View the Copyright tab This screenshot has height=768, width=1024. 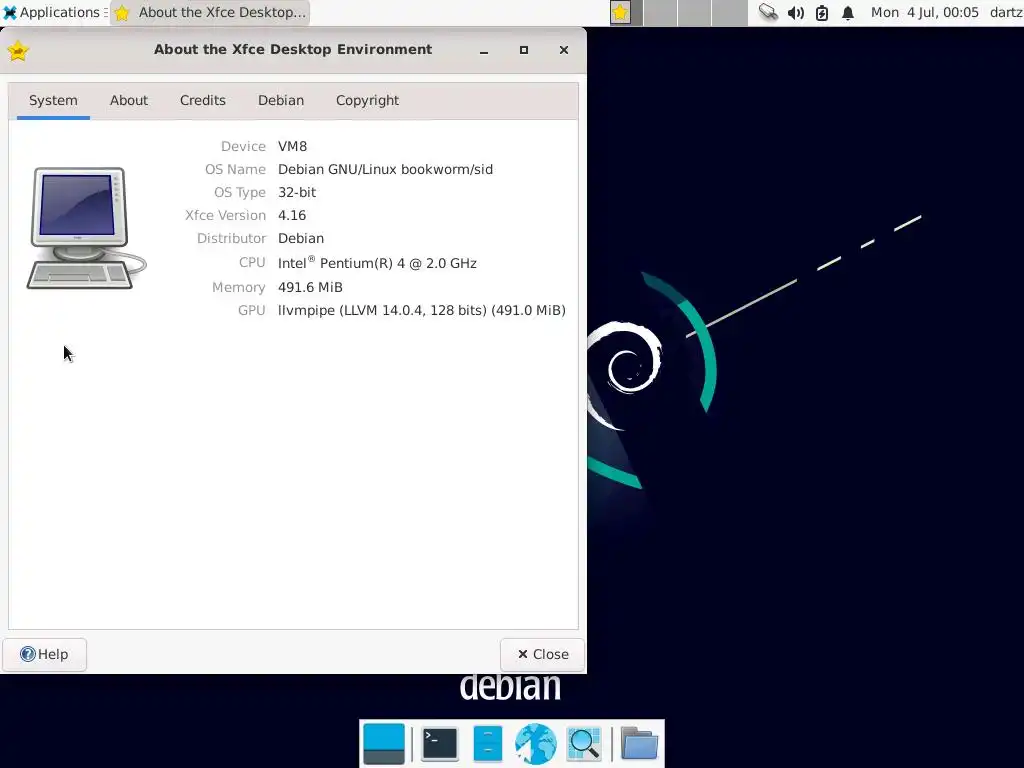(367, 101)
